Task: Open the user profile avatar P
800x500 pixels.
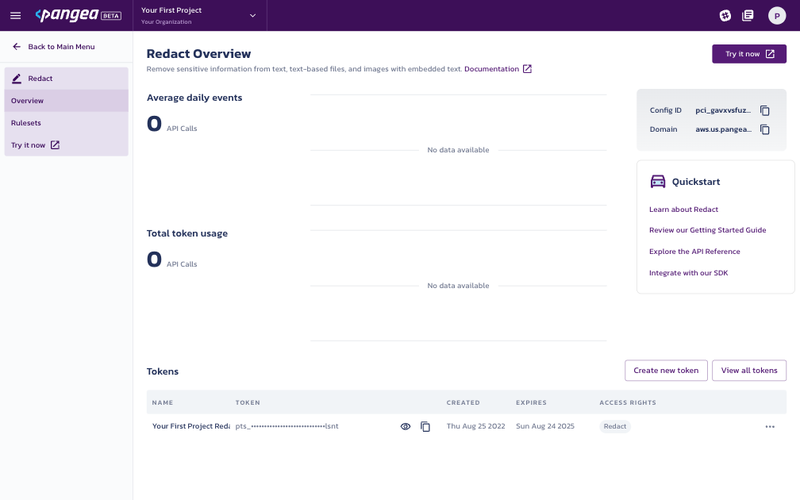Action: 777,16
